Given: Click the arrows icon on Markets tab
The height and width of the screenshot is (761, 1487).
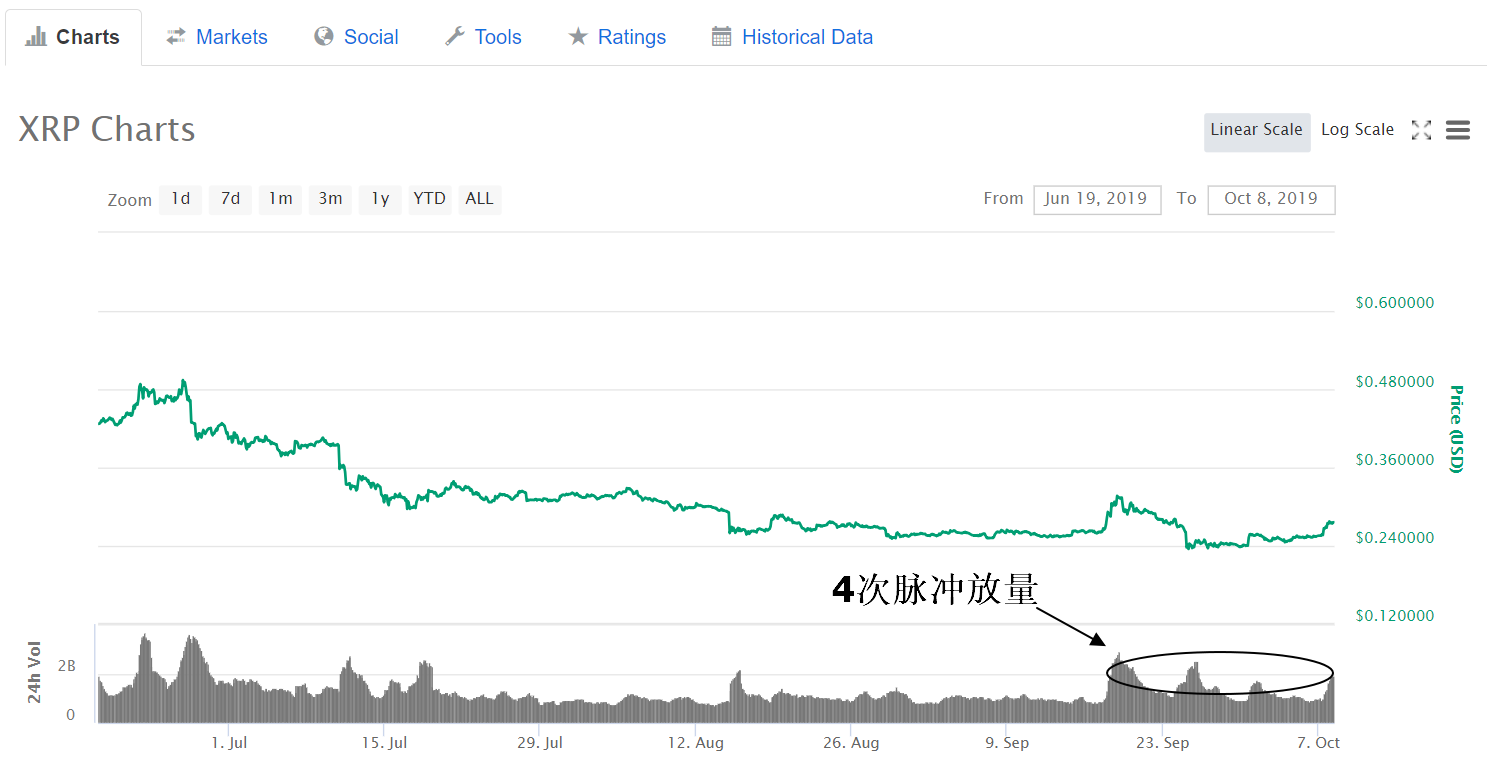Looking at the screenshot, I should [x=176, y=36].
